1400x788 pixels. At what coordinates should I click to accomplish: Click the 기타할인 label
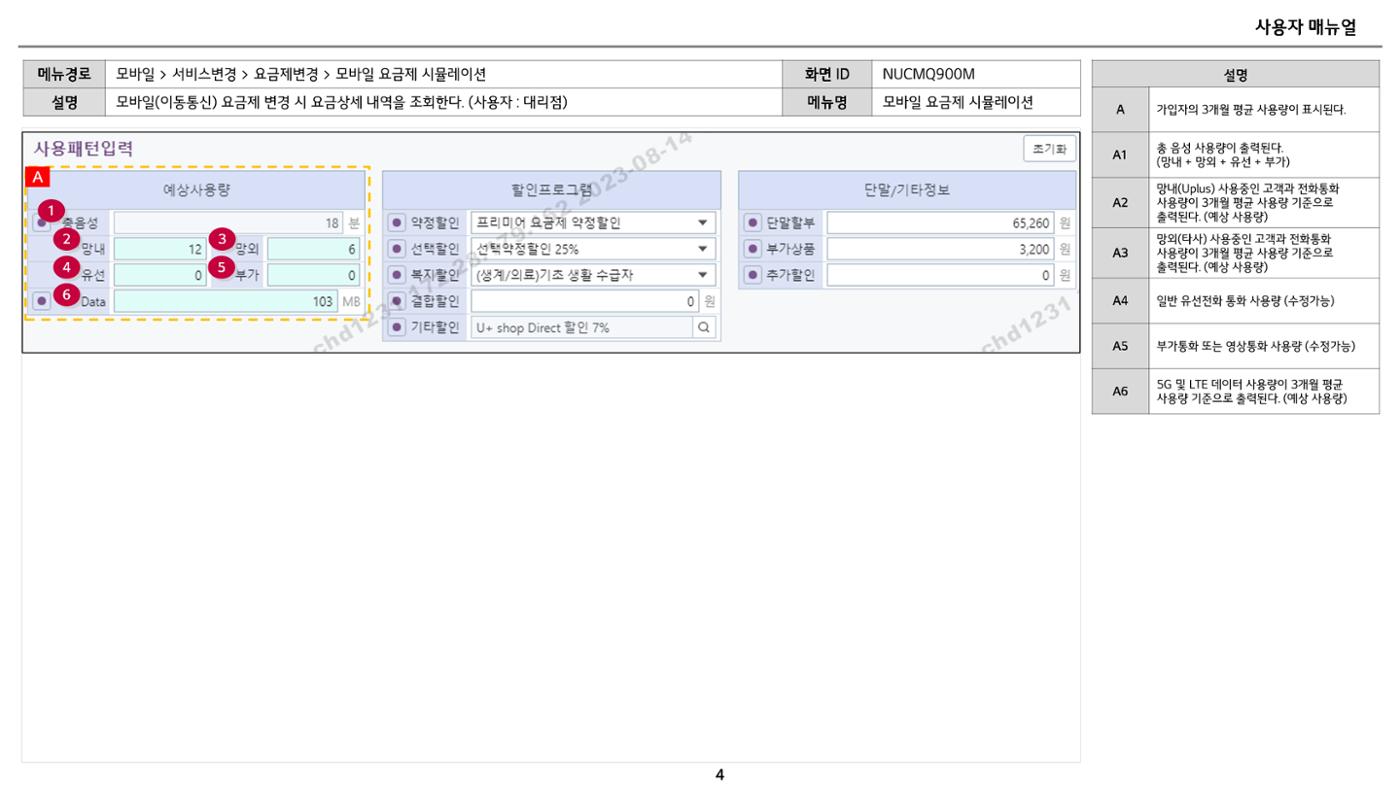click(x=435, y=327)
